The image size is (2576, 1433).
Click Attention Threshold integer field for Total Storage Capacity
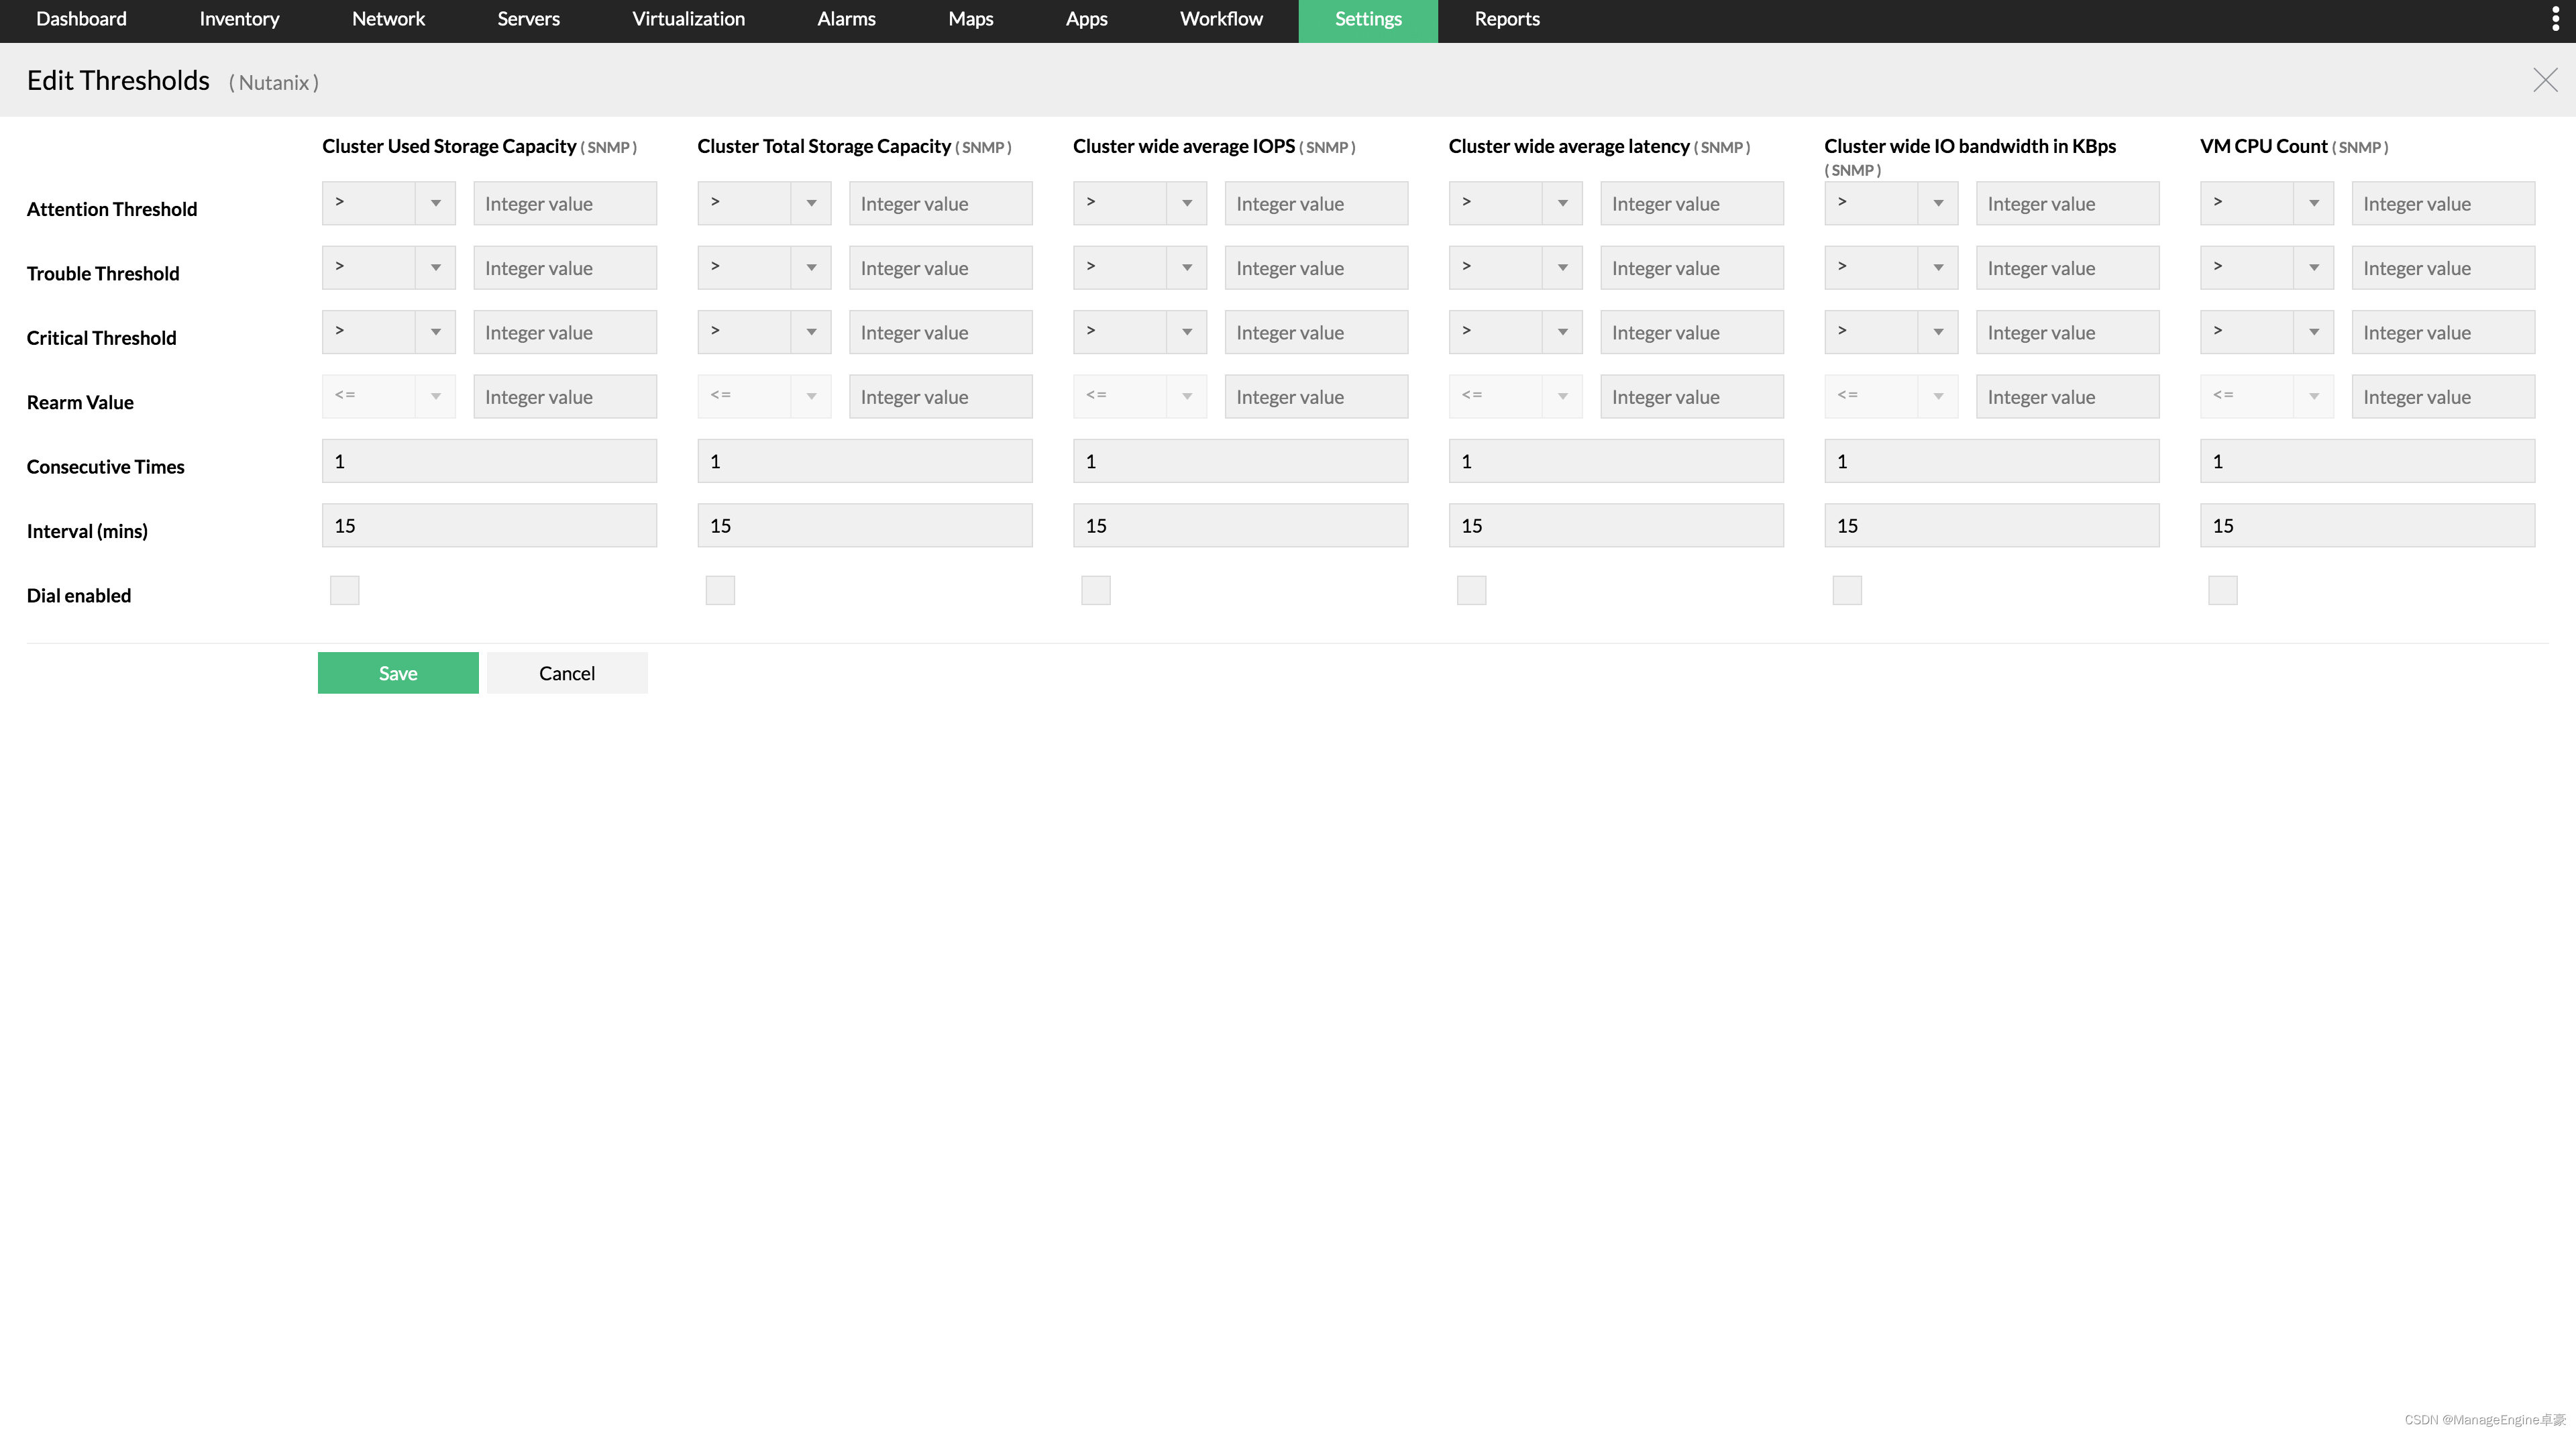[x=940, y=203]
